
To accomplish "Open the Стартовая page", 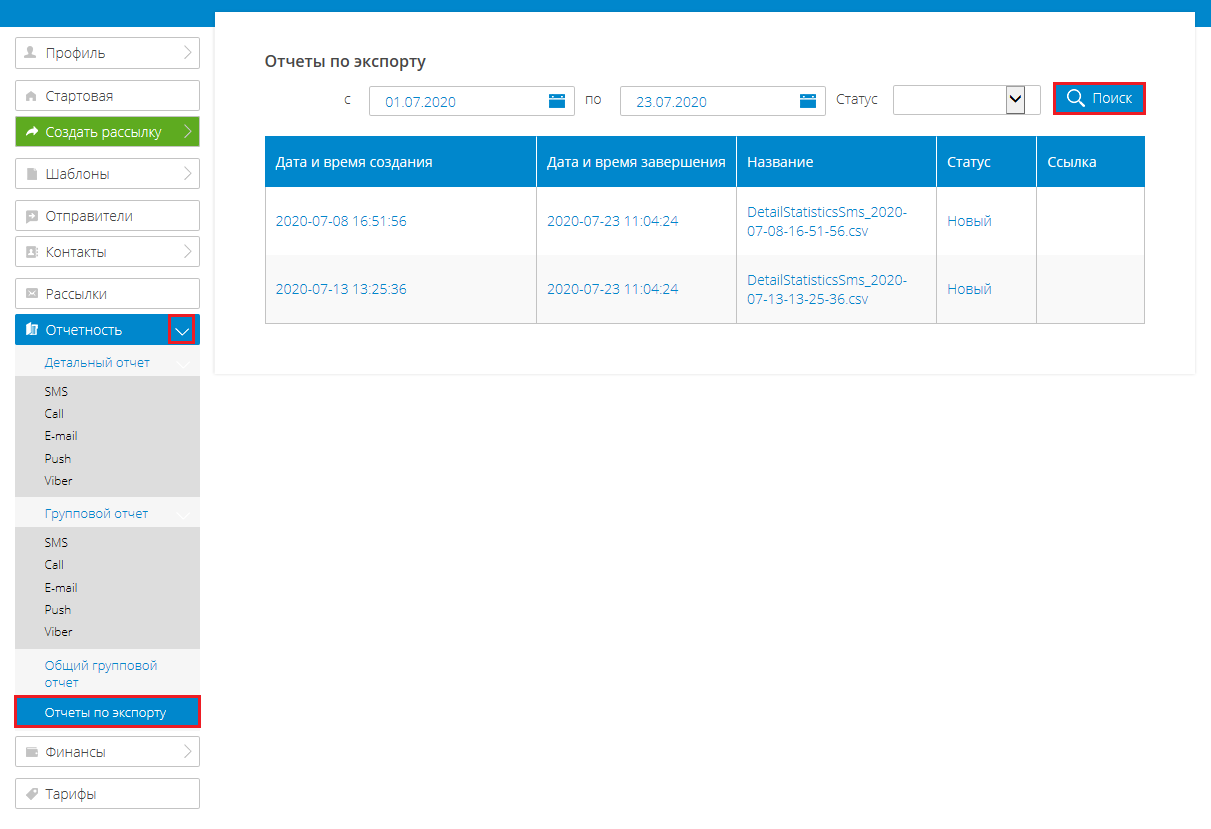I will click(x=107, y=96).
